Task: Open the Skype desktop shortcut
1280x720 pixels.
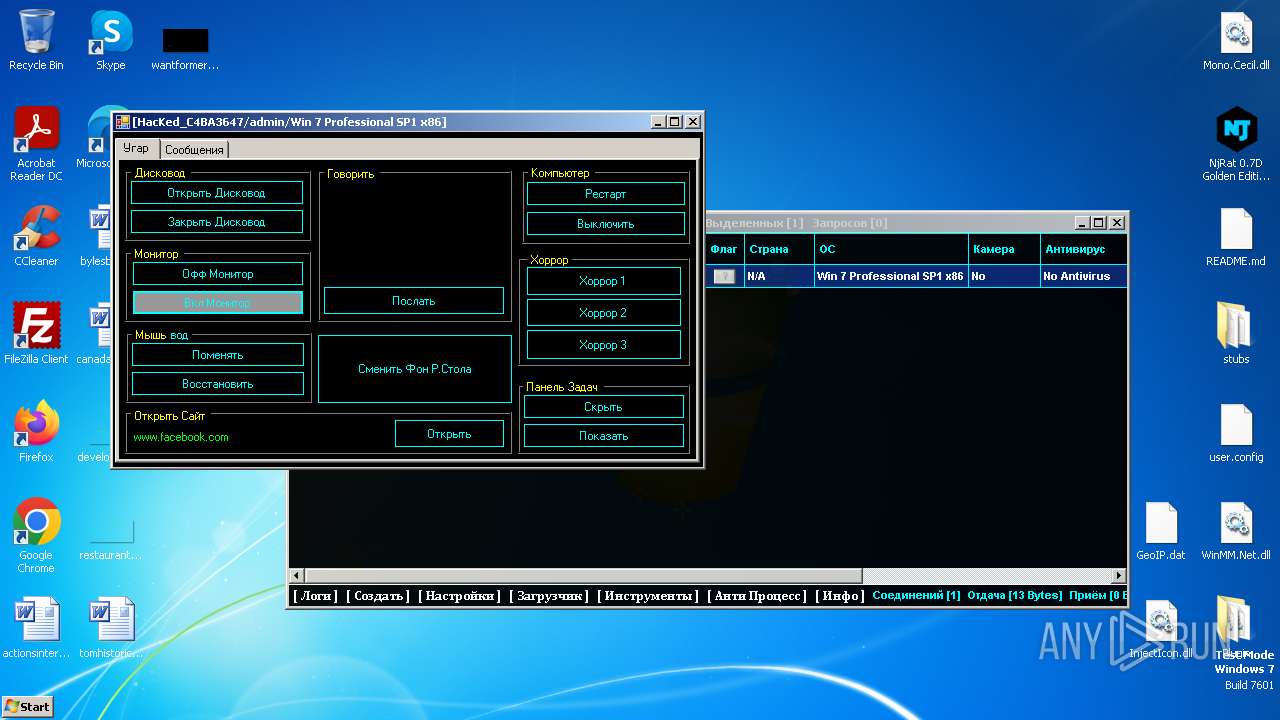Action: pyautogui.click(x=110, y=40)
